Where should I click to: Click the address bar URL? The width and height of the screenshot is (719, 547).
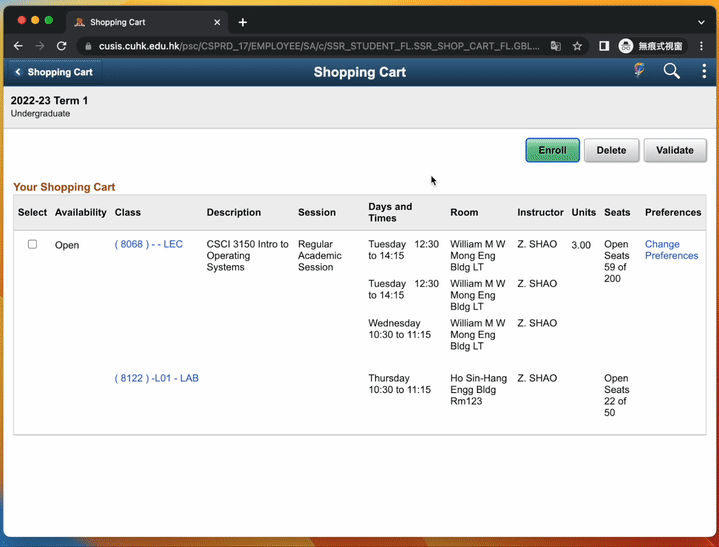(319, 46)
